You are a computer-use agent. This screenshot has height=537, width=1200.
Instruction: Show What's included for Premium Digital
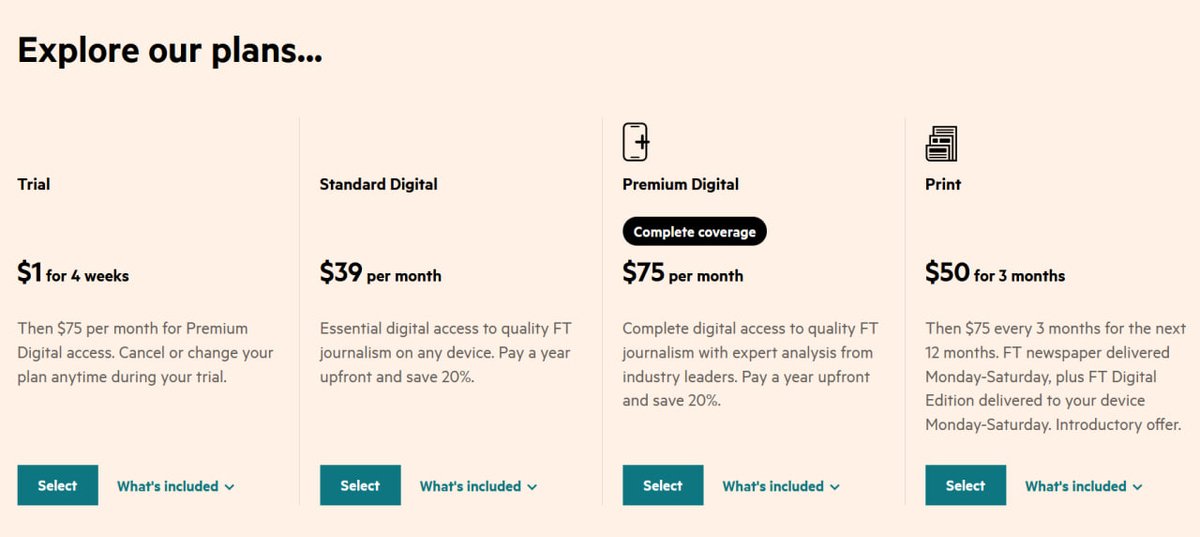[x=781, y=486]
